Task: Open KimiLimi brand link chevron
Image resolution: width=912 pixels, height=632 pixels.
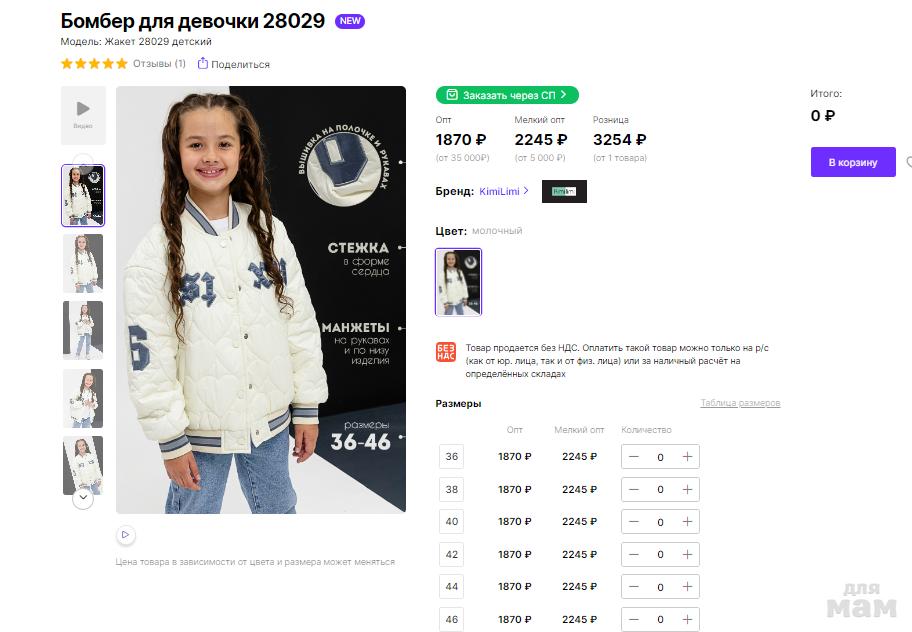Action: coord(526,191)
